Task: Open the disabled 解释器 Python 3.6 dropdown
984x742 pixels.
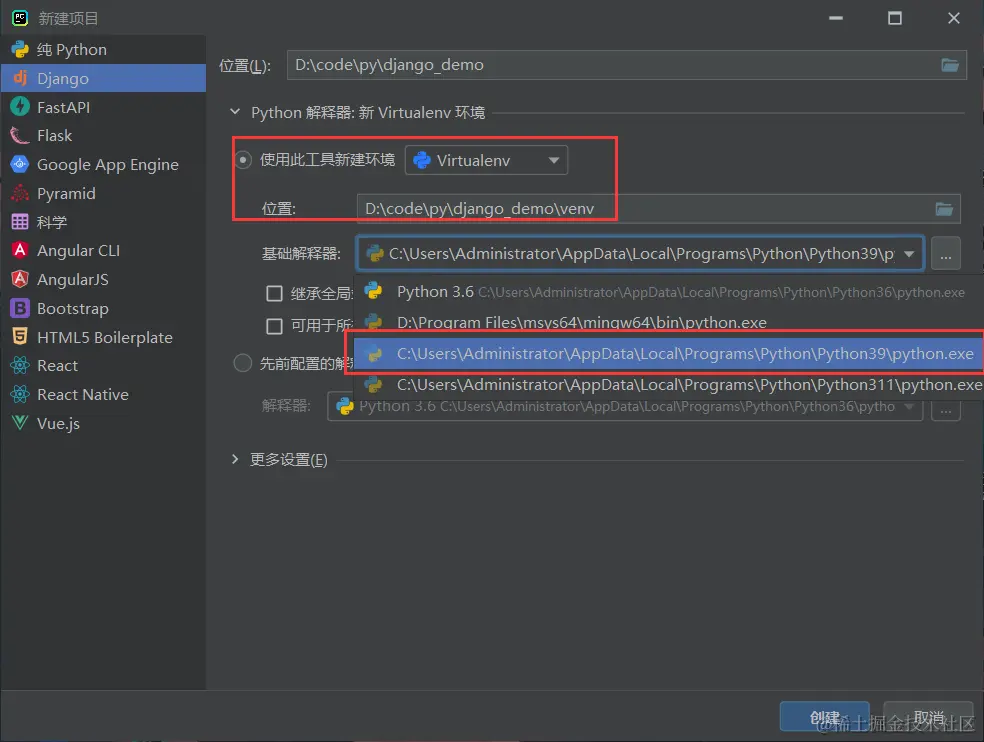Action: tap(625, 407)
